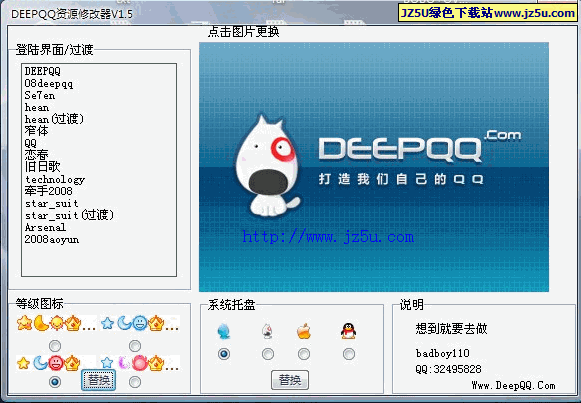
Task: Select DEEPQQ in the login interface list
Action: click(x=42, y=71)
